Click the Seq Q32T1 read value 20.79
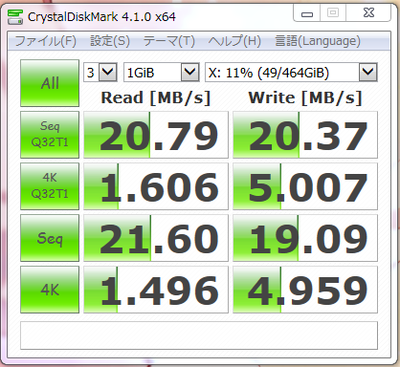This screenshot has height=367, width=400. pyautogui.click(x=156, y=135)
